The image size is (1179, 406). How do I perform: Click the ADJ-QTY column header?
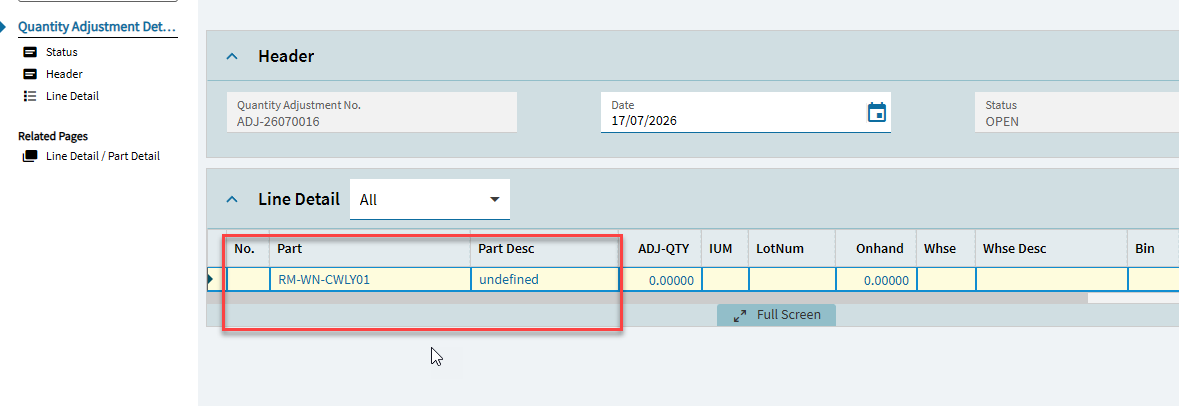click(x=660, y=249)
